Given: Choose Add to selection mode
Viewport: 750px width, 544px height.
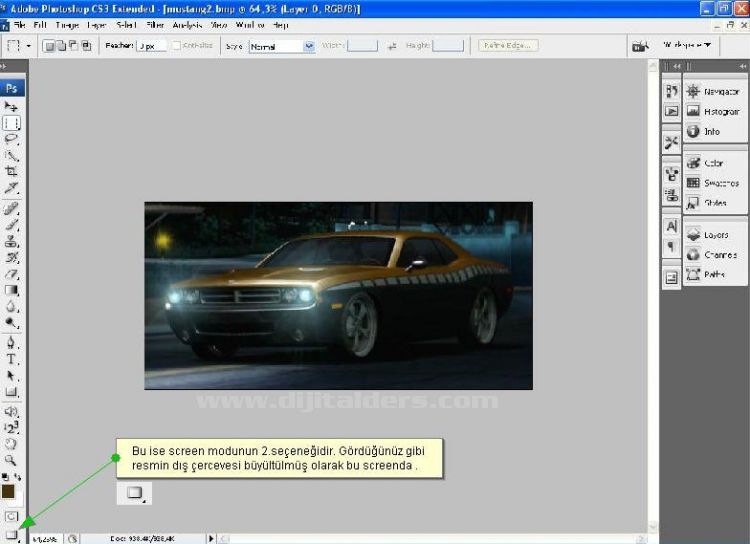Looking at the screenshot, I should 61,46.
